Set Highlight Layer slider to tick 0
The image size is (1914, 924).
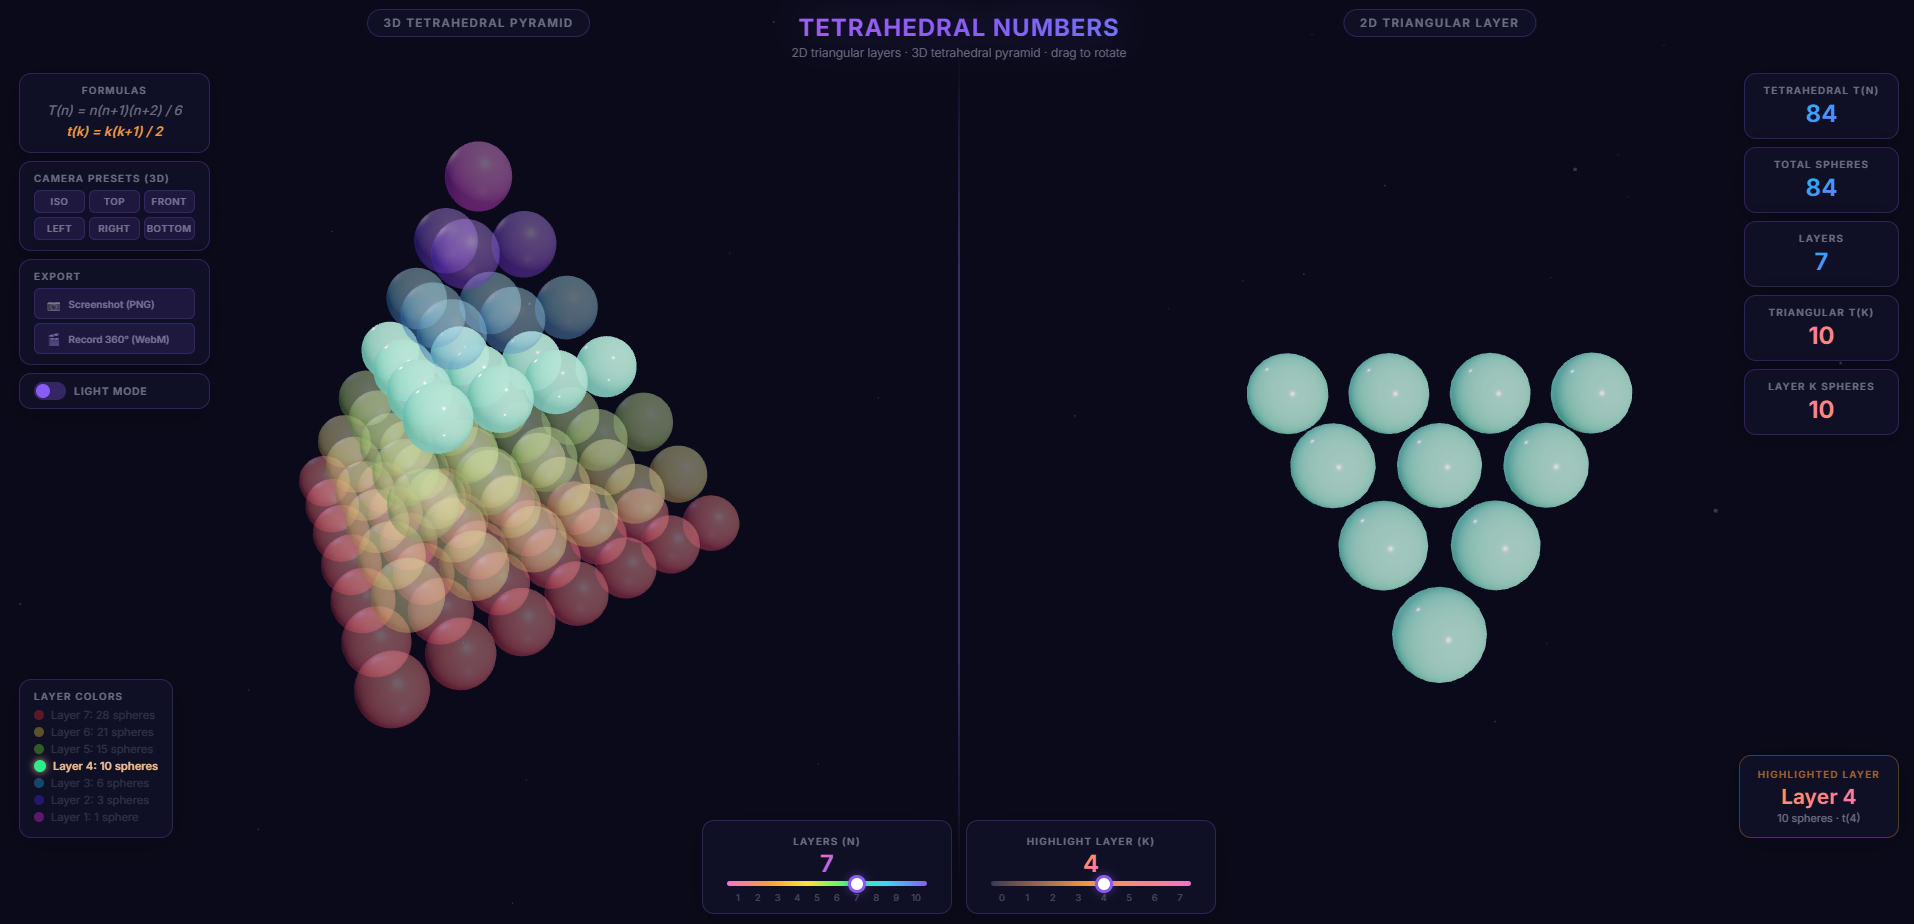point(1002,898)
